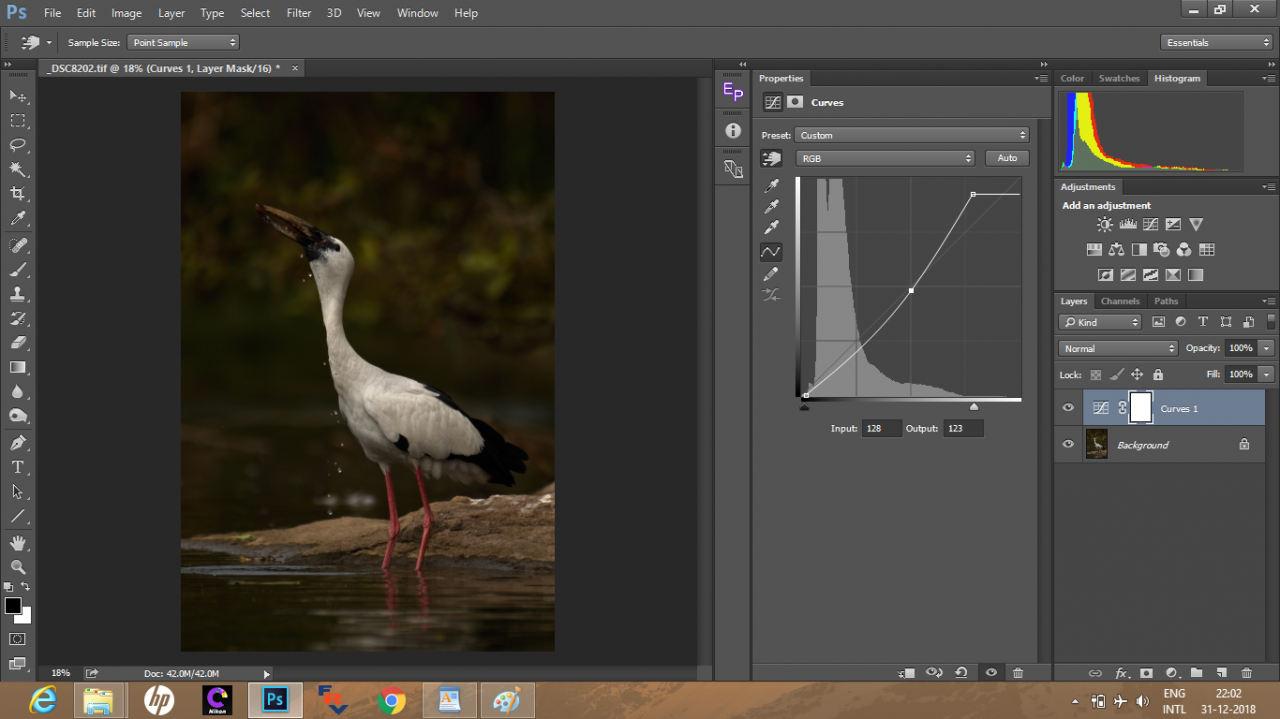Click the create new layer icon
1280x719 pixels.
1222,673
